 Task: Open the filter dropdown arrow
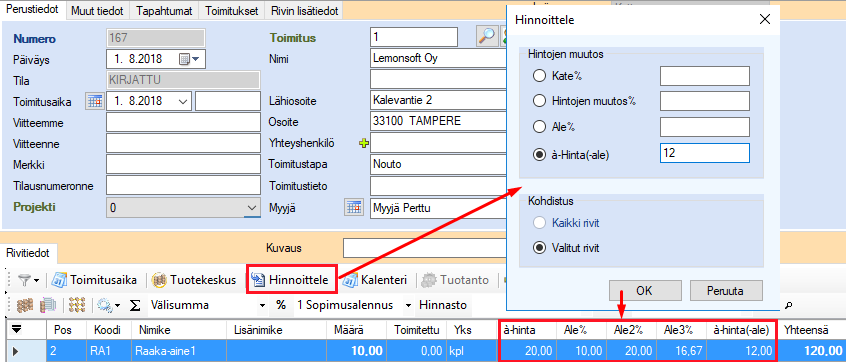click(x=37, y=281)
